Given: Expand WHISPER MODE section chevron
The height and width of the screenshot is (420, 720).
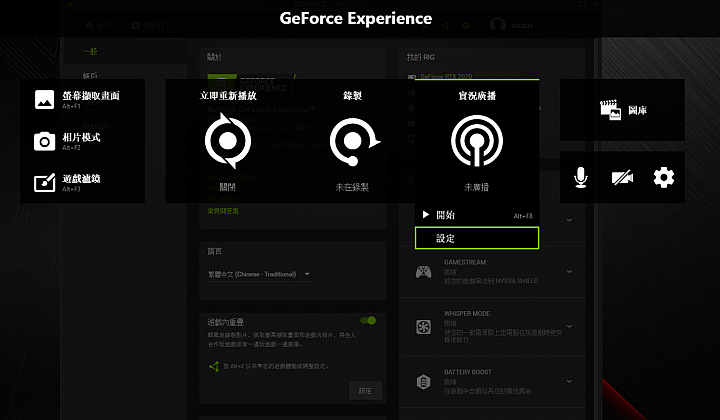Looking at the screenshot, I should pos(569,326).
